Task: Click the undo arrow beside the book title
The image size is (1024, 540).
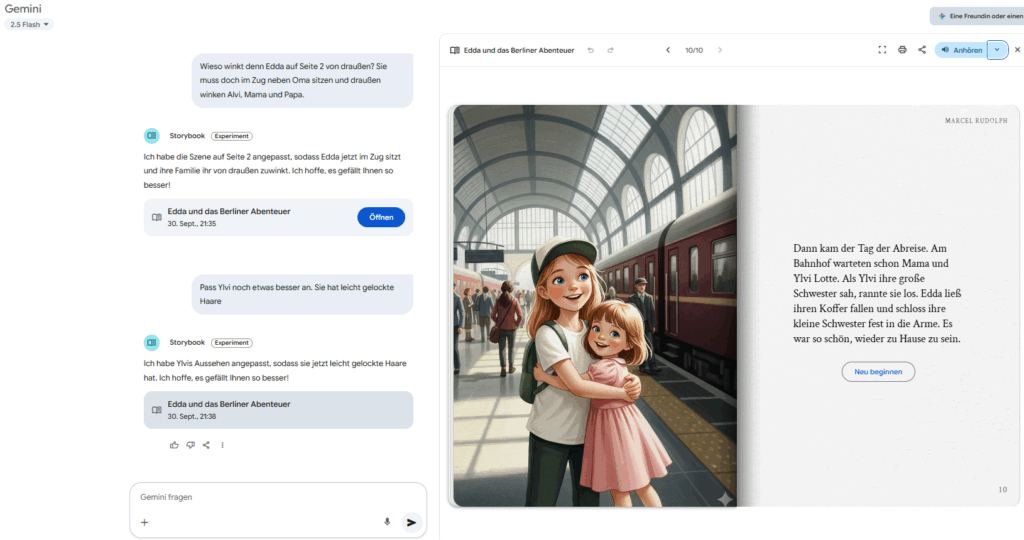Action: tap(590, 50)
